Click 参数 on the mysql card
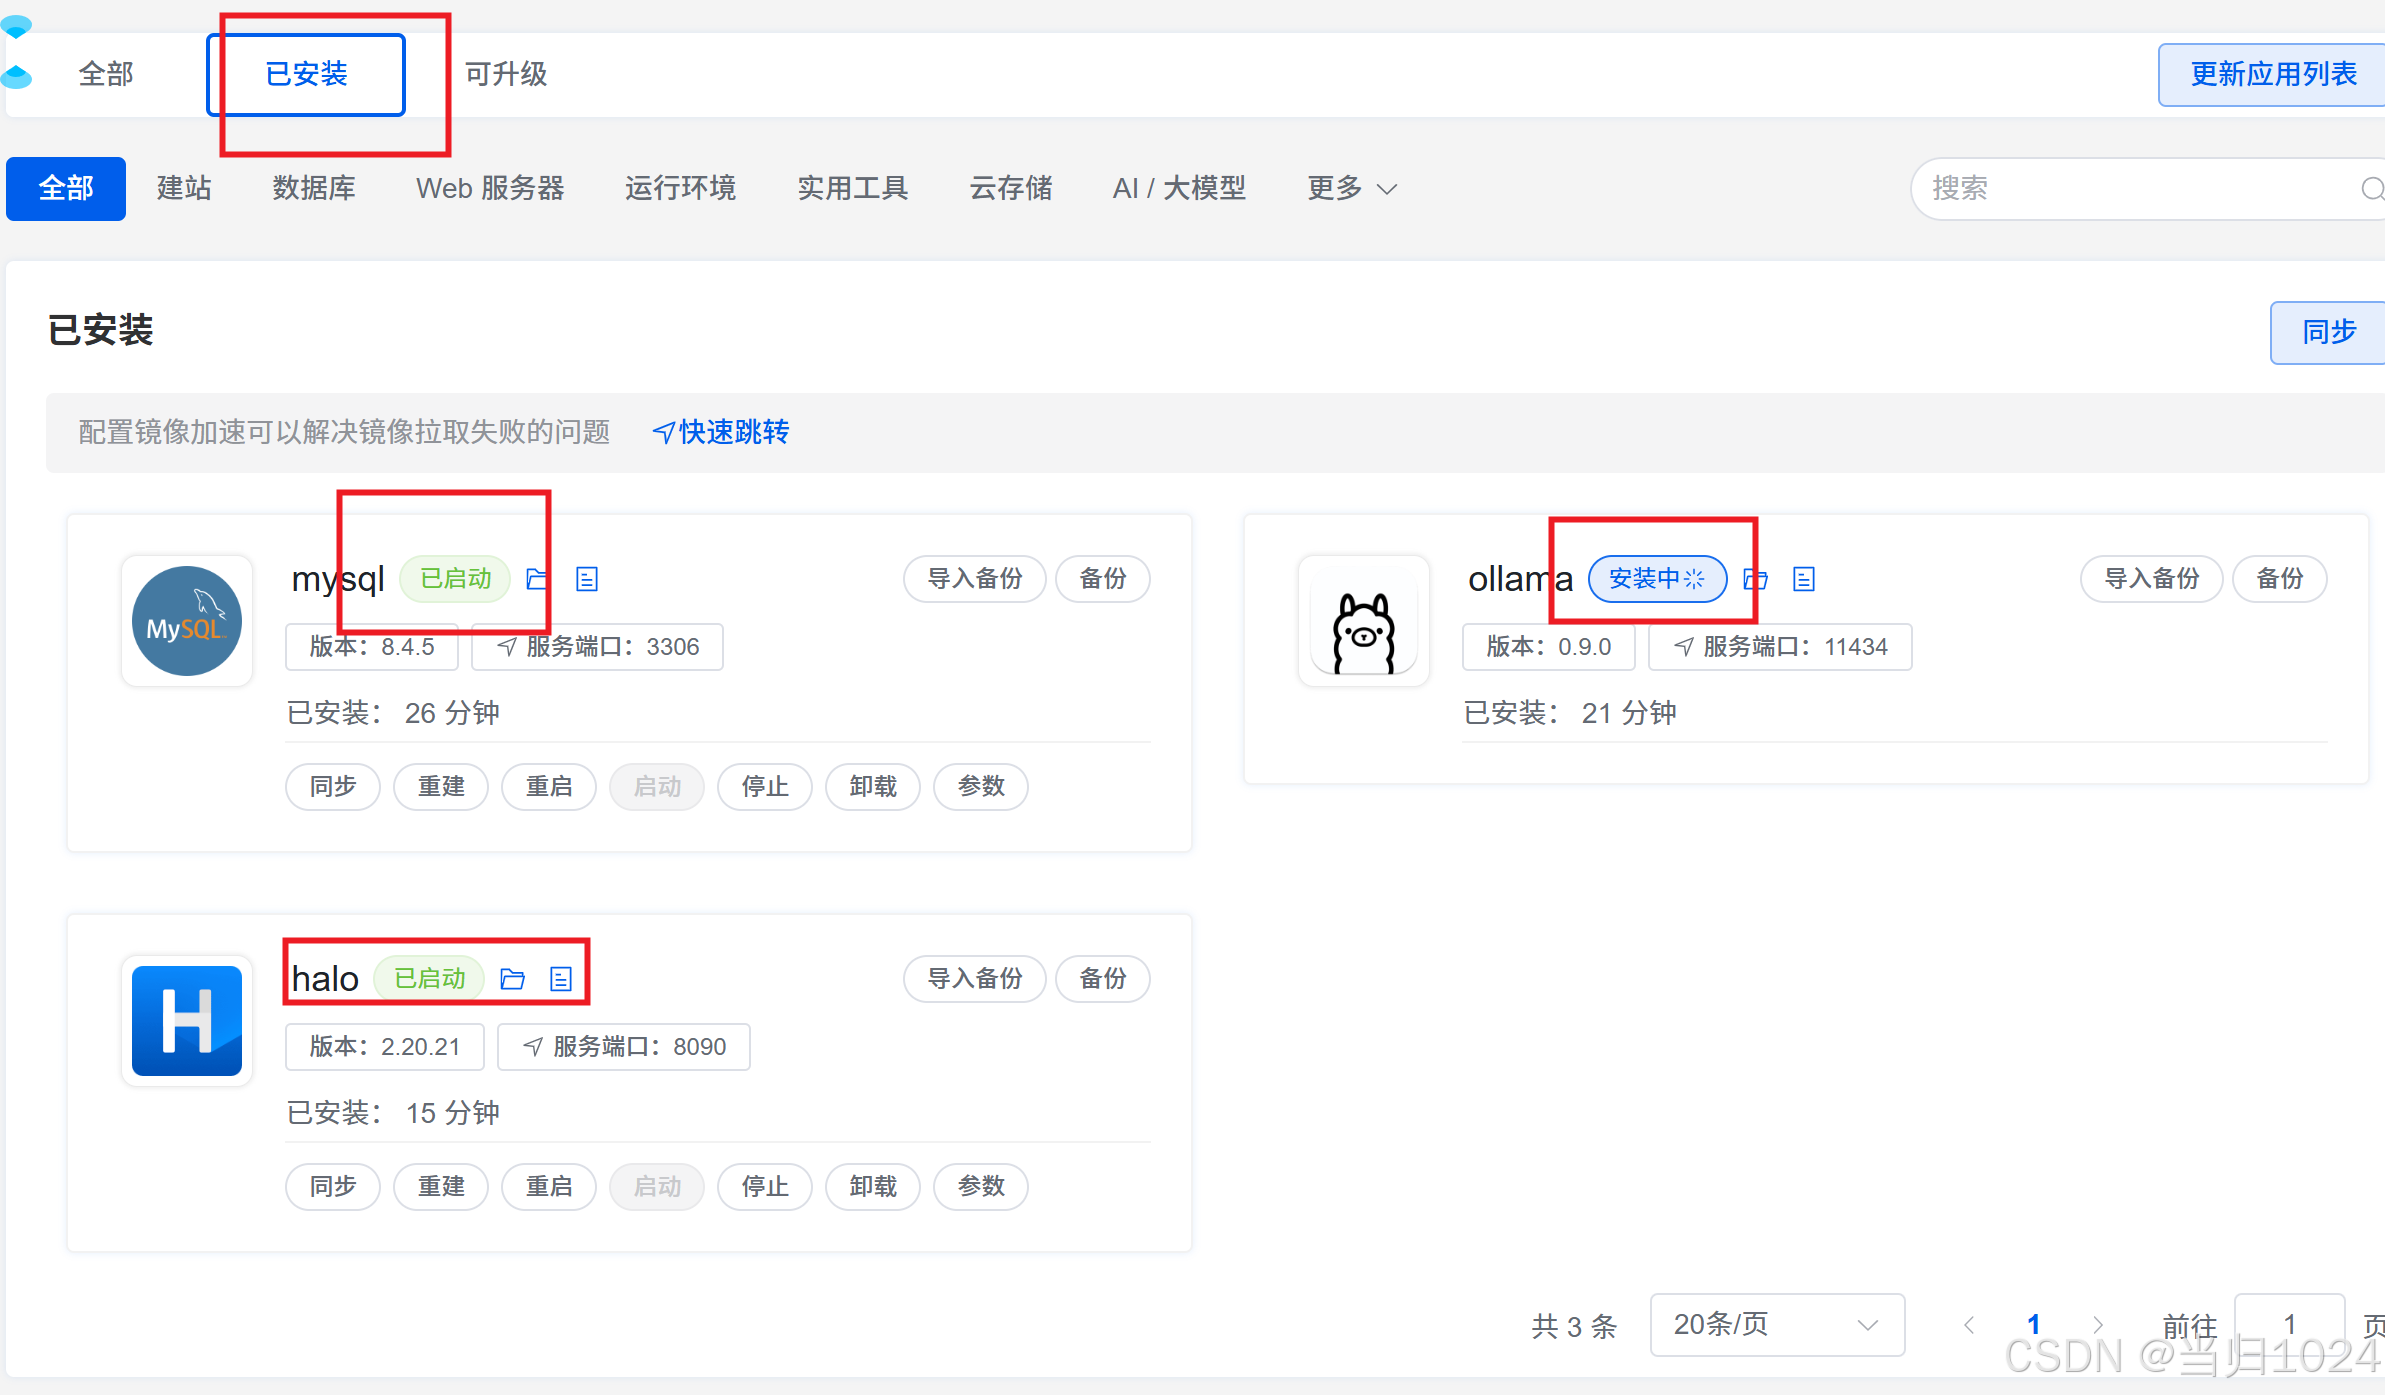 981,787
